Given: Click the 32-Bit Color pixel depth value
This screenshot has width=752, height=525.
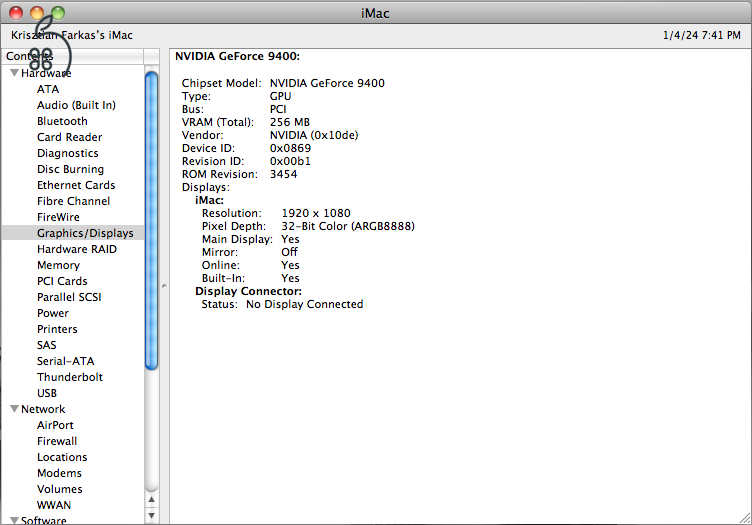Looking at the screenshot, I should tap(348, 226).
